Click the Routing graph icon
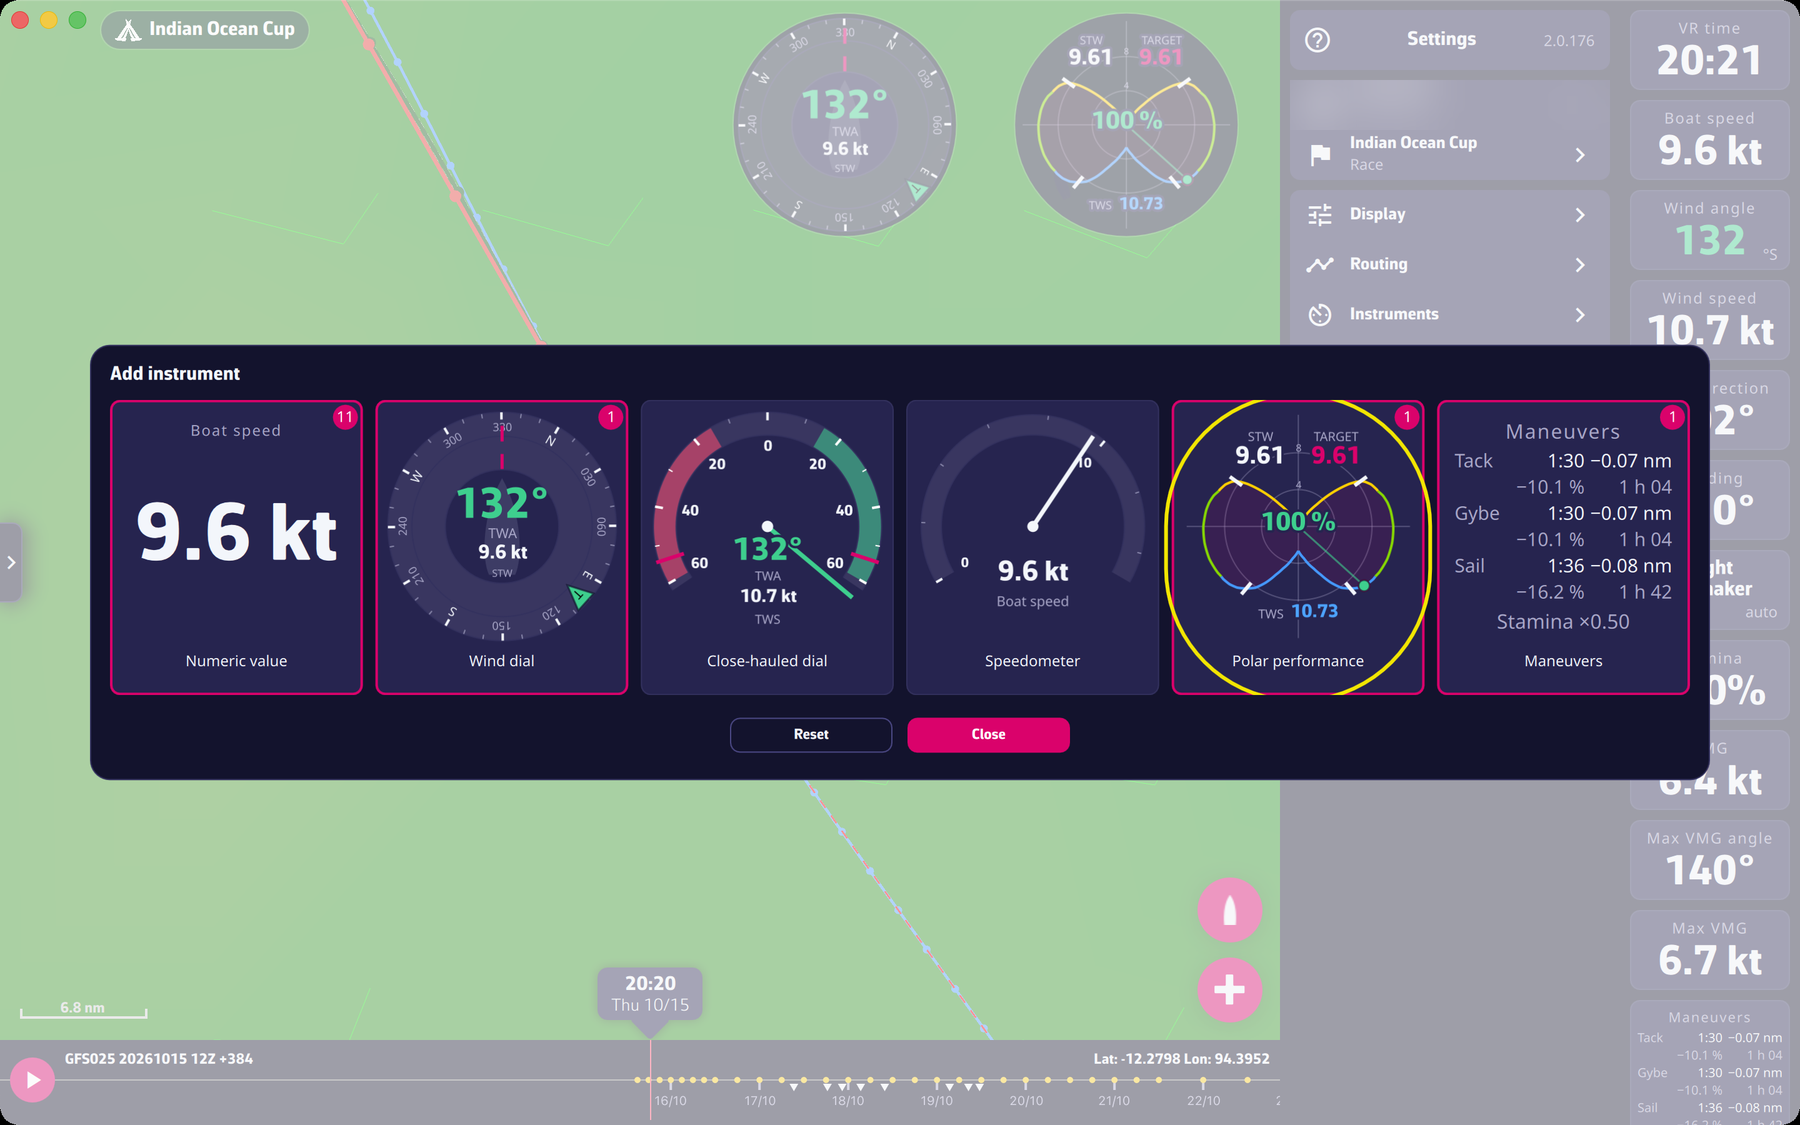1800x1125 pixels. [1320, 264]
